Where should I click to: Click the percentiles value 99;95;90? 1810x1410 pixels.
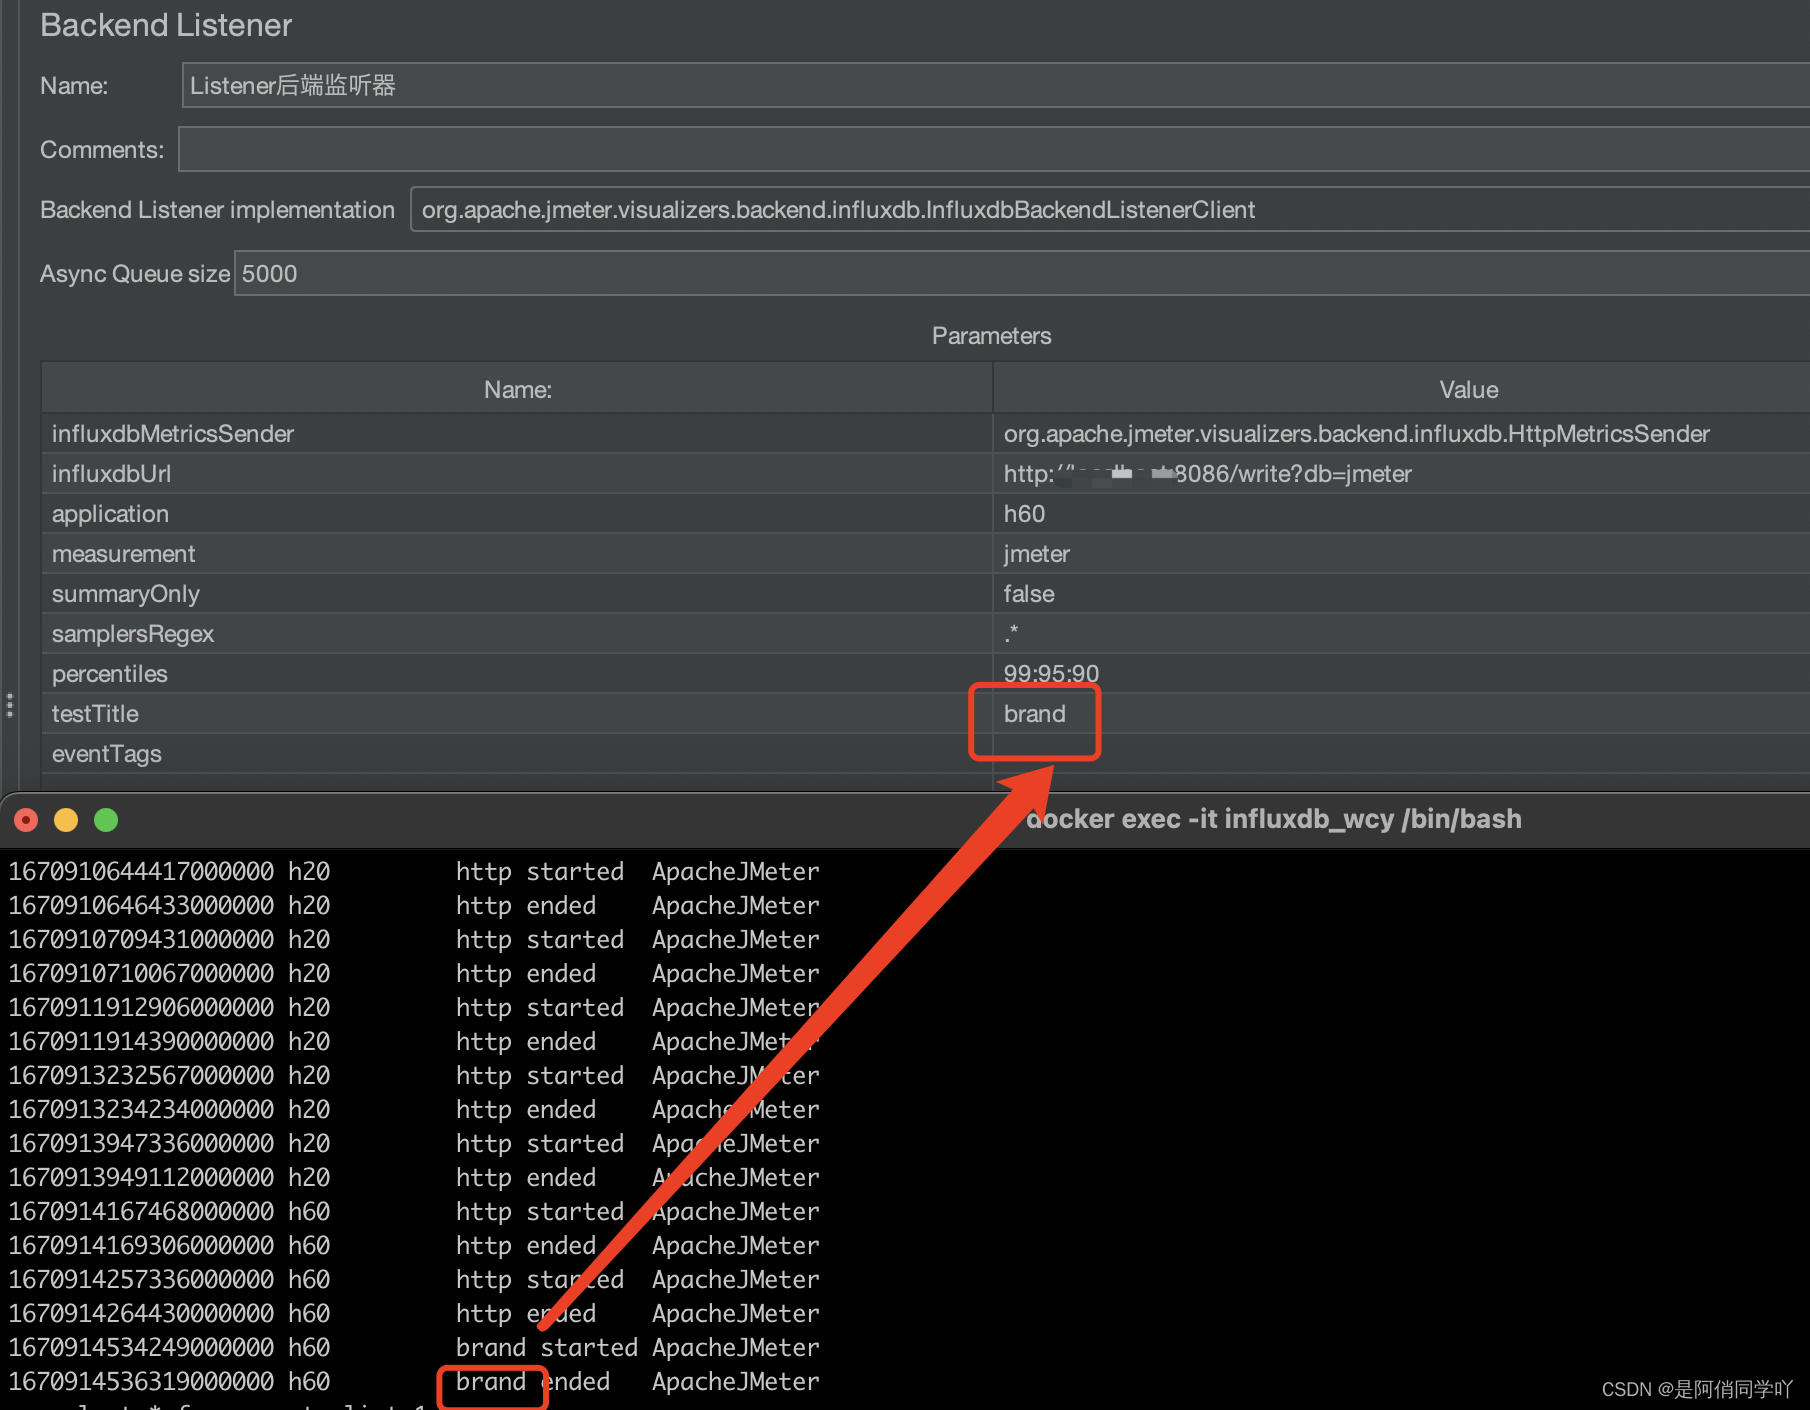pos(1401,673)
